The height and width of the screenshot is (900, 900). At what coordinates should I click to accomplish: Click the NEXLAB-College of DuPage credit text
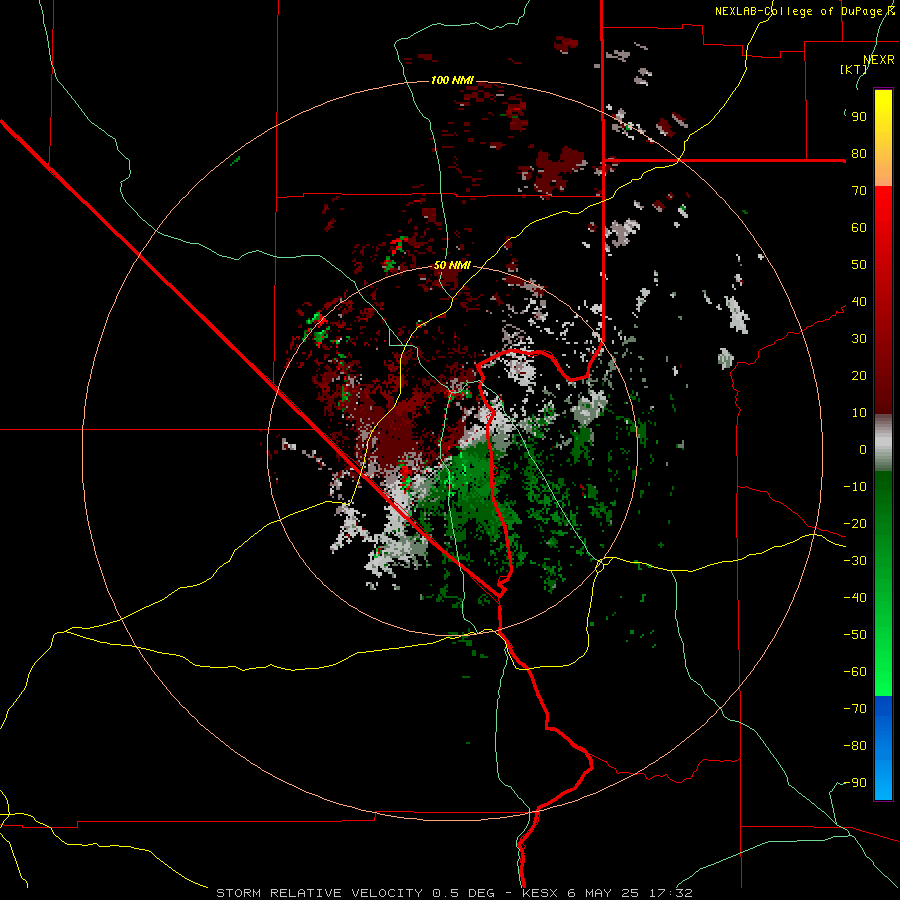tap(805, 11)
